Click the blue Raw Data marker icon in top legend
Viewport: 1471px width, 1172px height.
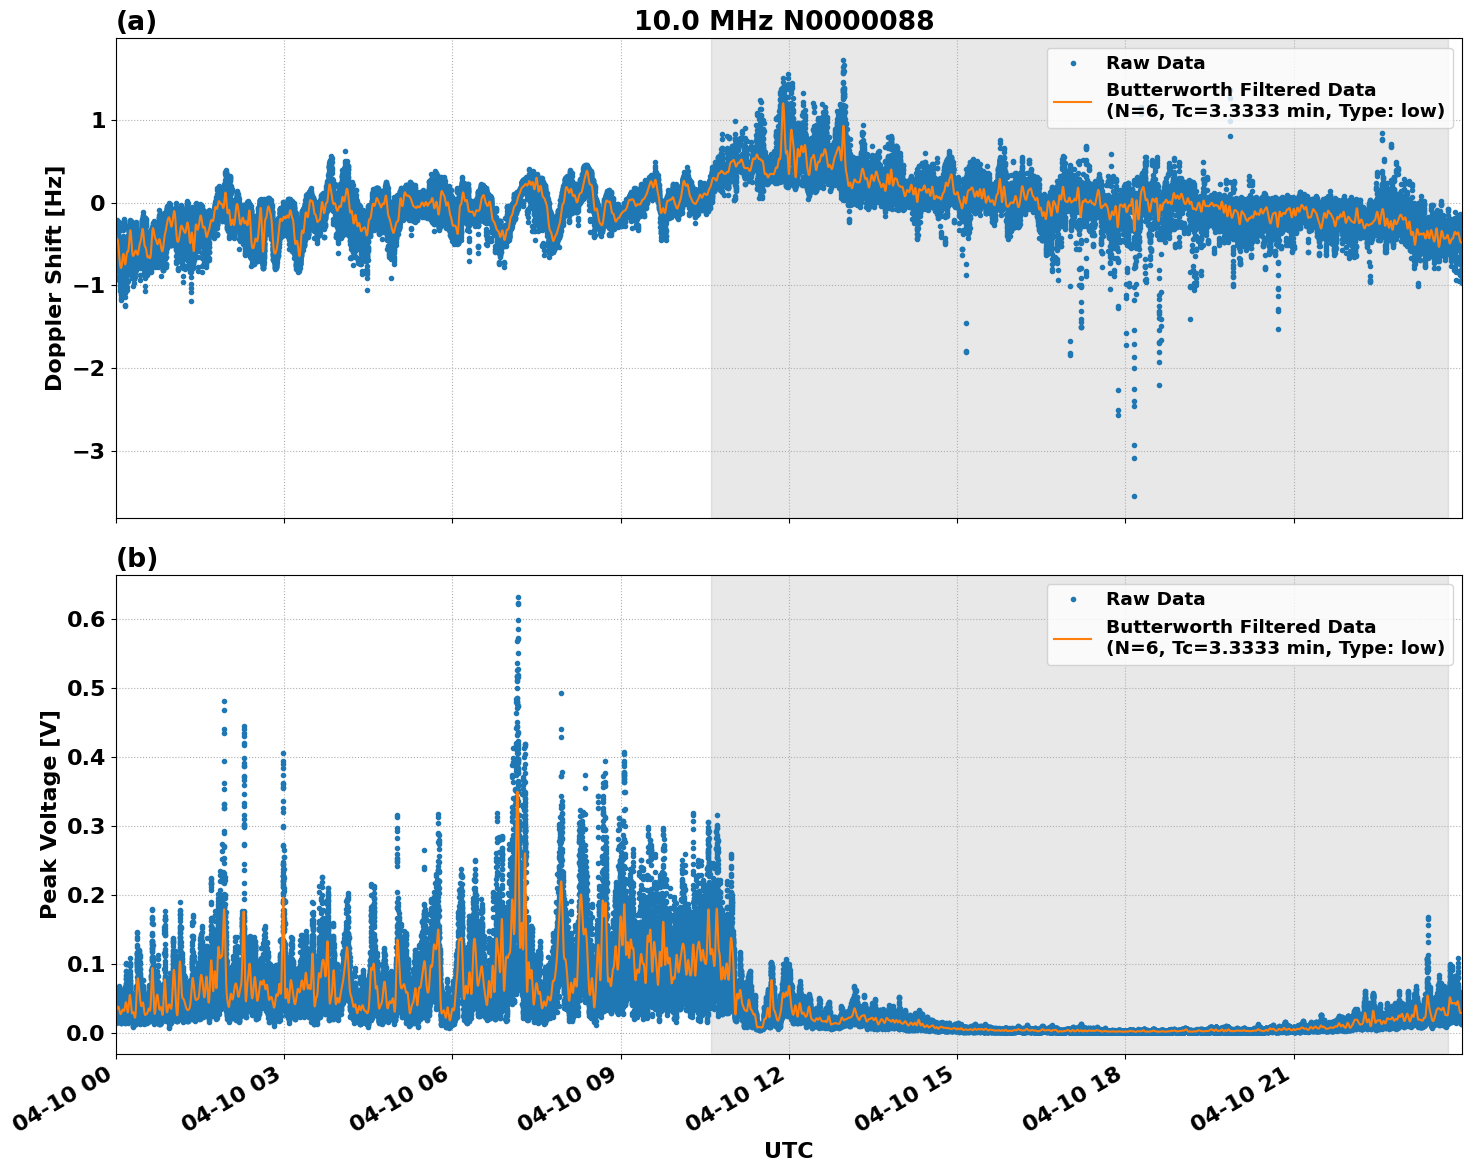pos(1074,61)
